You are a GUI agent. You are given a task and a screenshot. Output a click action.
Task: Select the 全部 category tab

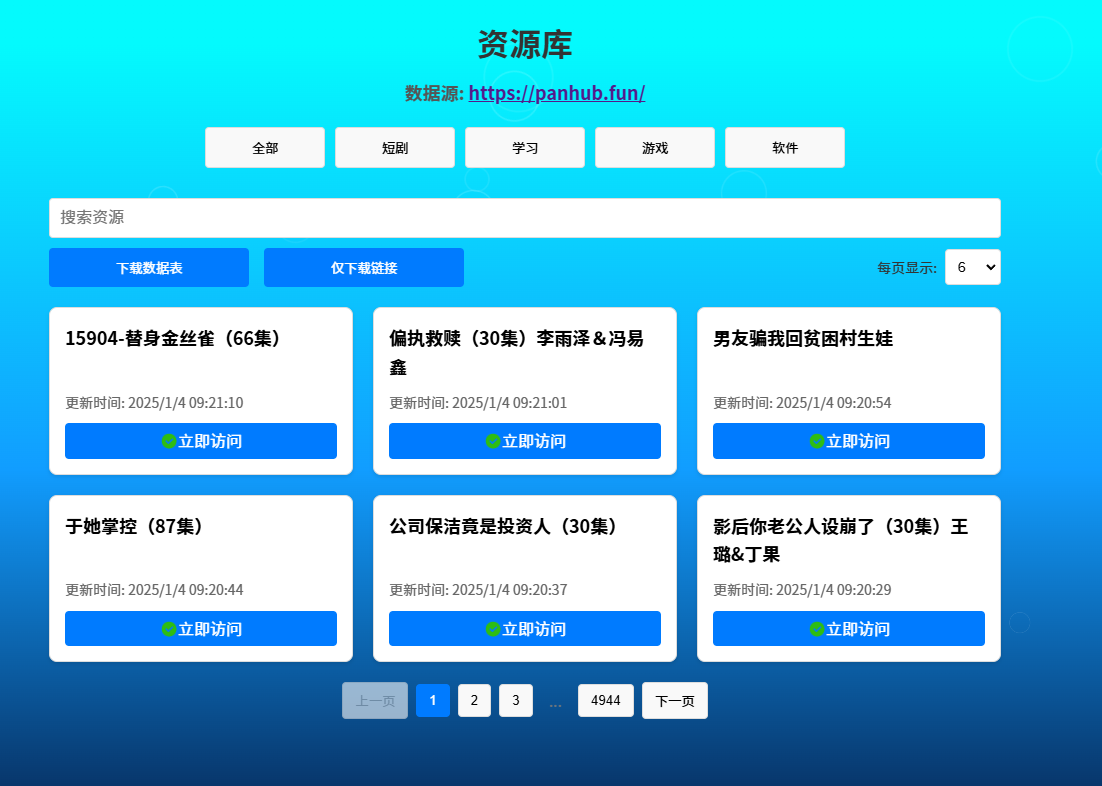tap(265, 148)
